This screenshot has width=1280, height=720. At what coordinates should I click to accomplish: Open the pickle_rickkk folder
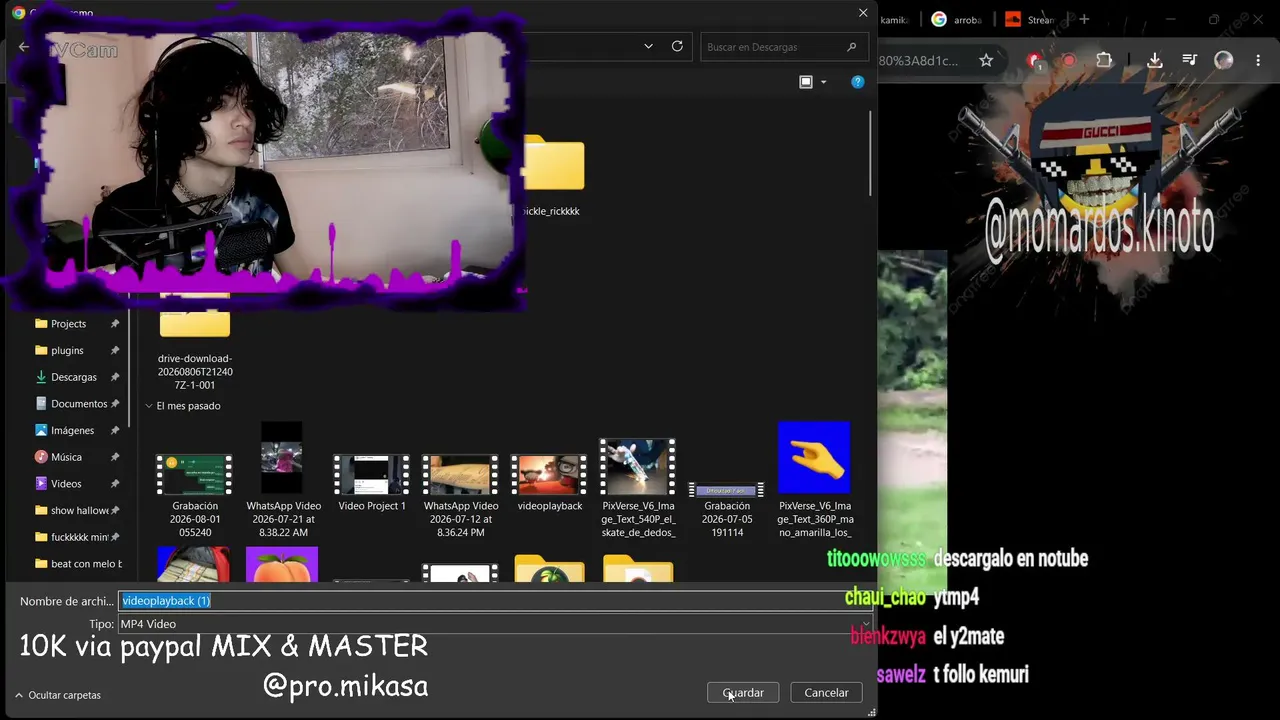point(553,178)
